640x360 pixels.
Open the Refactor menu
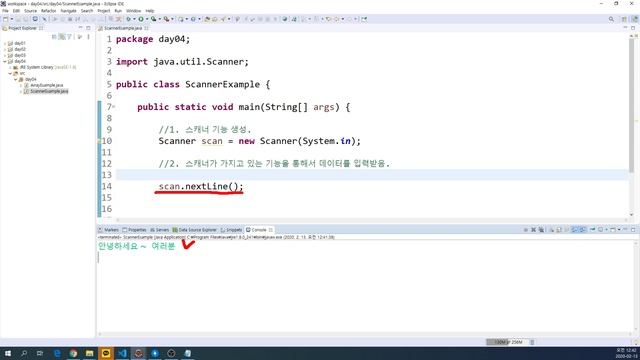48,11
